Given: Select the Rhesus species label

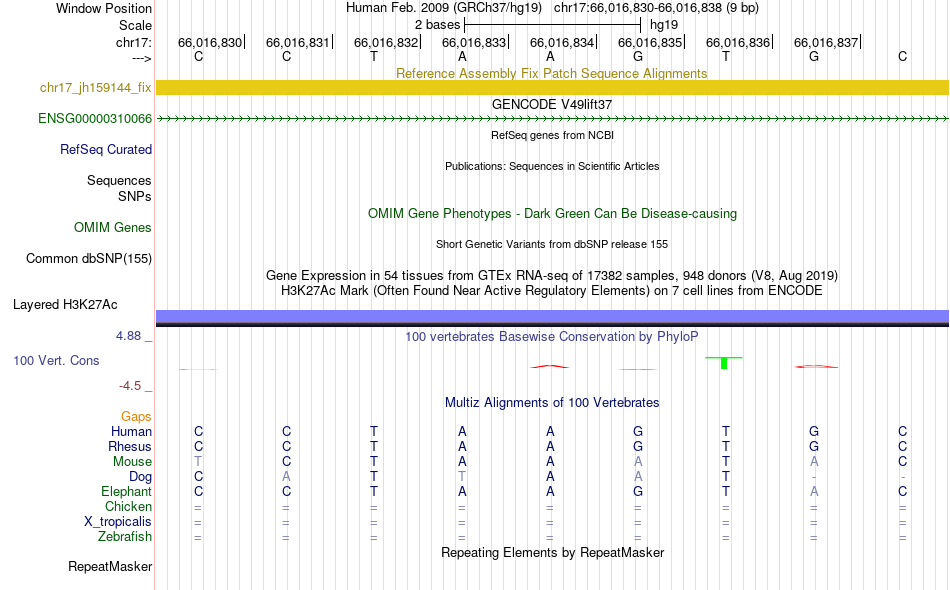Looking at the screenshot, I should [x=130, y=447].
